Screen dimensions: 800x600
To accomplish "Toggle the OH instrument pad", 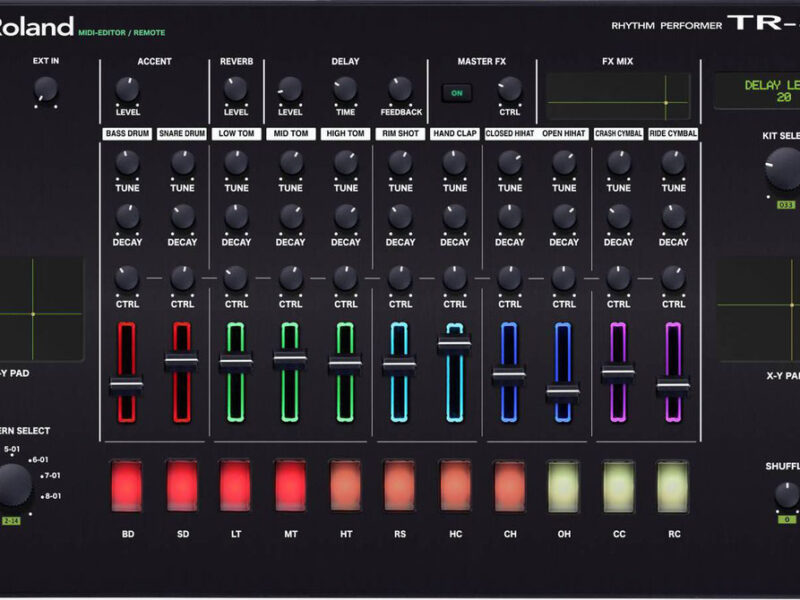I will [x=564, y=486].
